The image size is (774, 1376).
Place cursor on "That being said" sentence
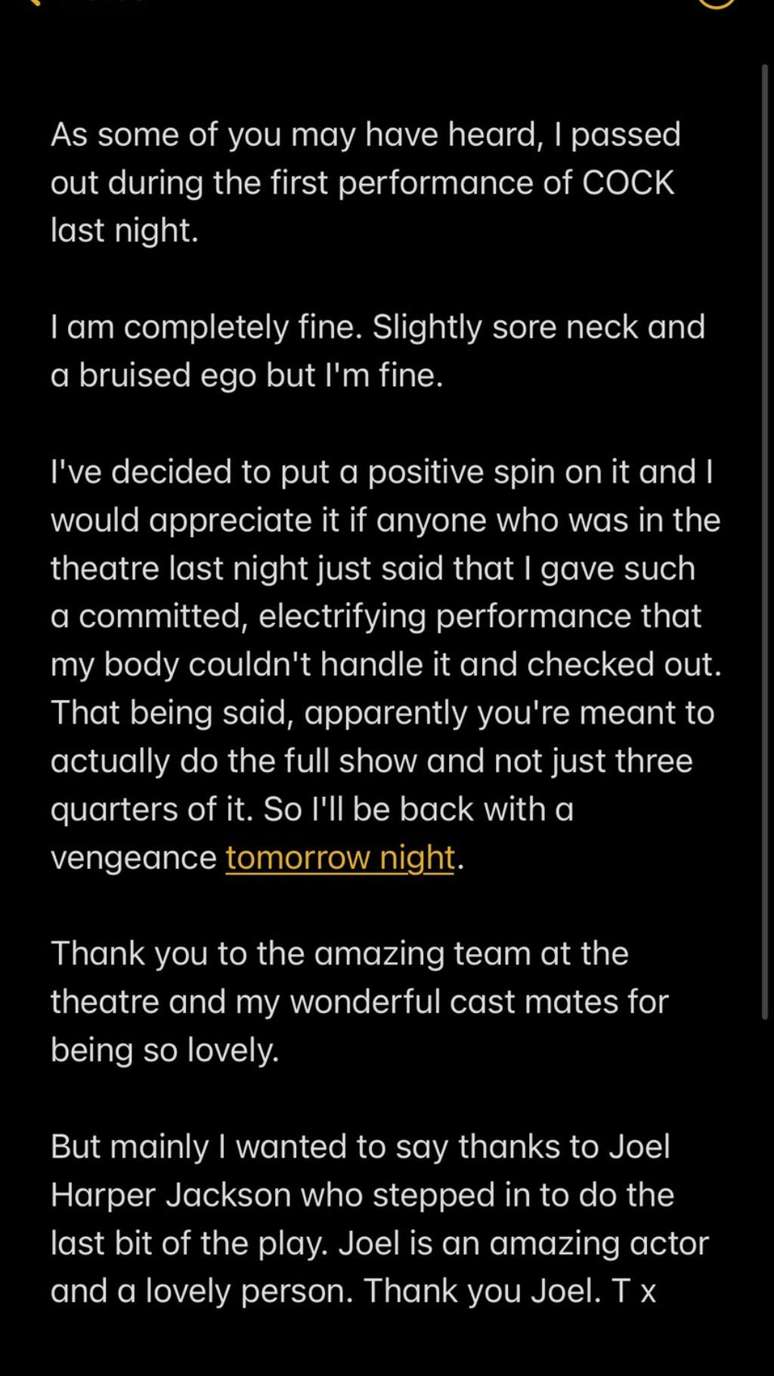(170, 713)
